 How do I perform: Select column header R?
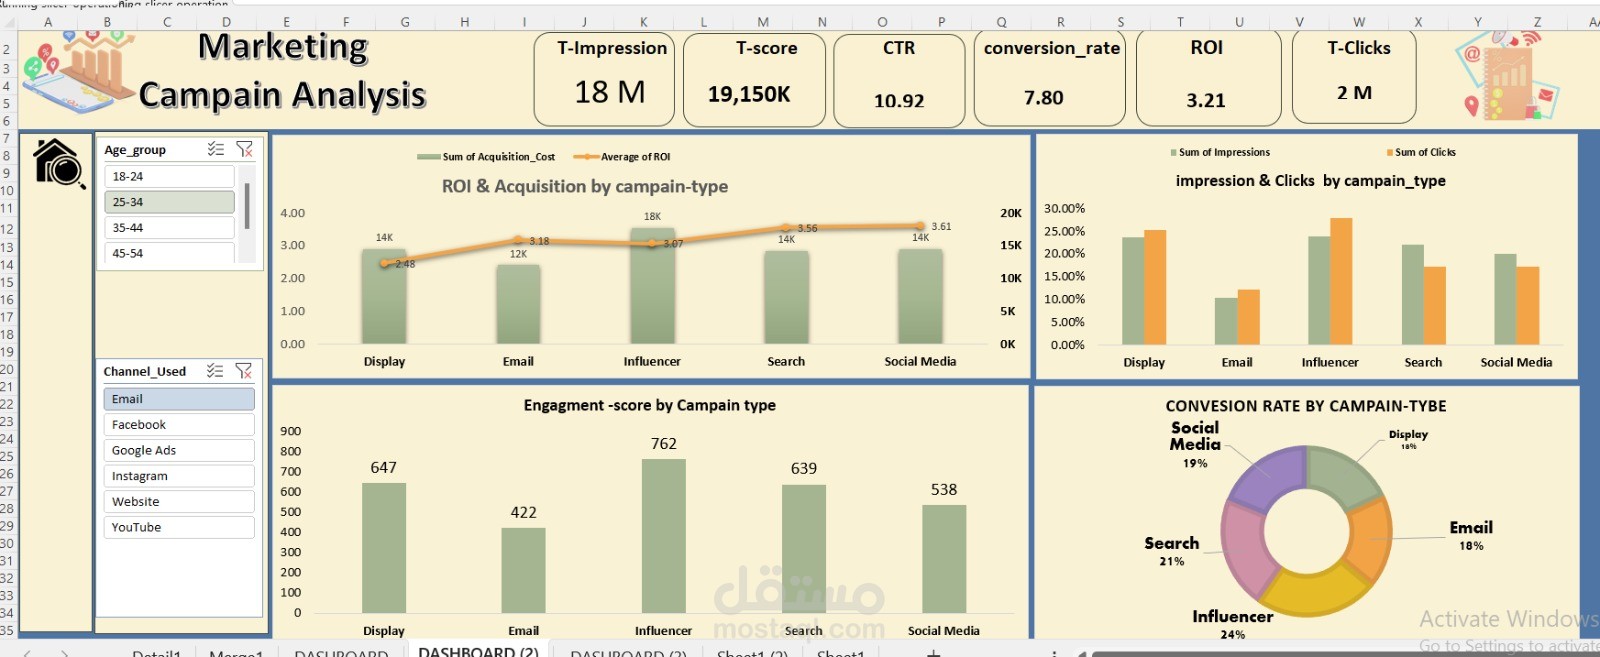(x=1061, y=21)
